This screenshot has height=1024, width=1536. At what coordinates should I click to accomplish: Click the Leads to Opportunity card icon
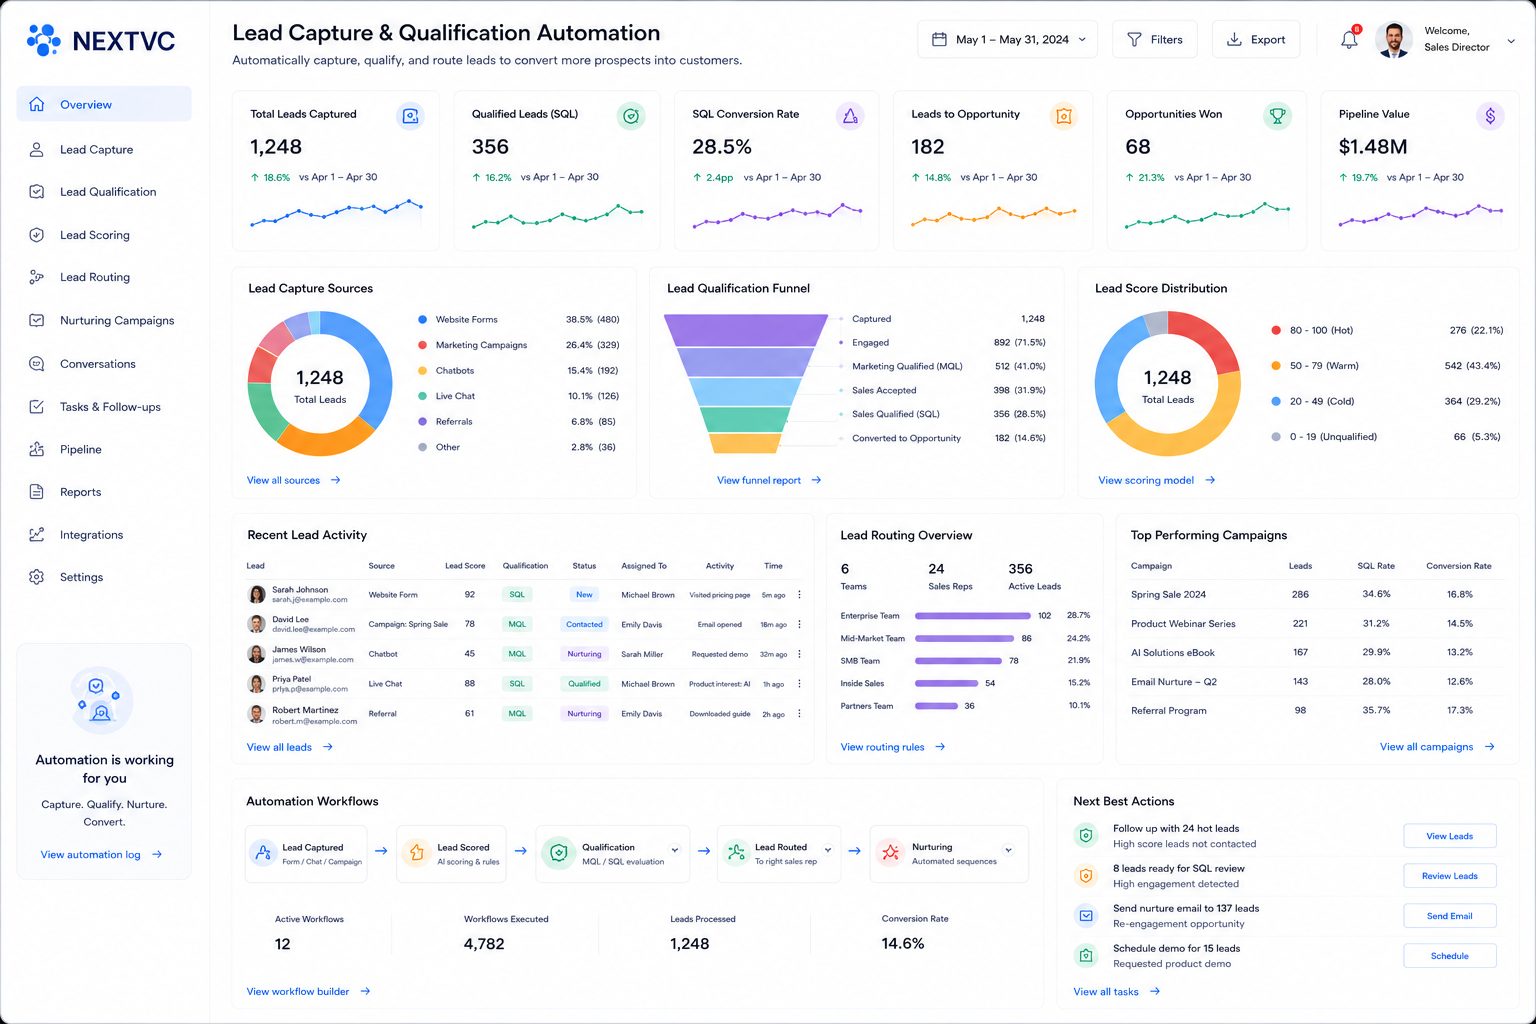coord(1064,116)
